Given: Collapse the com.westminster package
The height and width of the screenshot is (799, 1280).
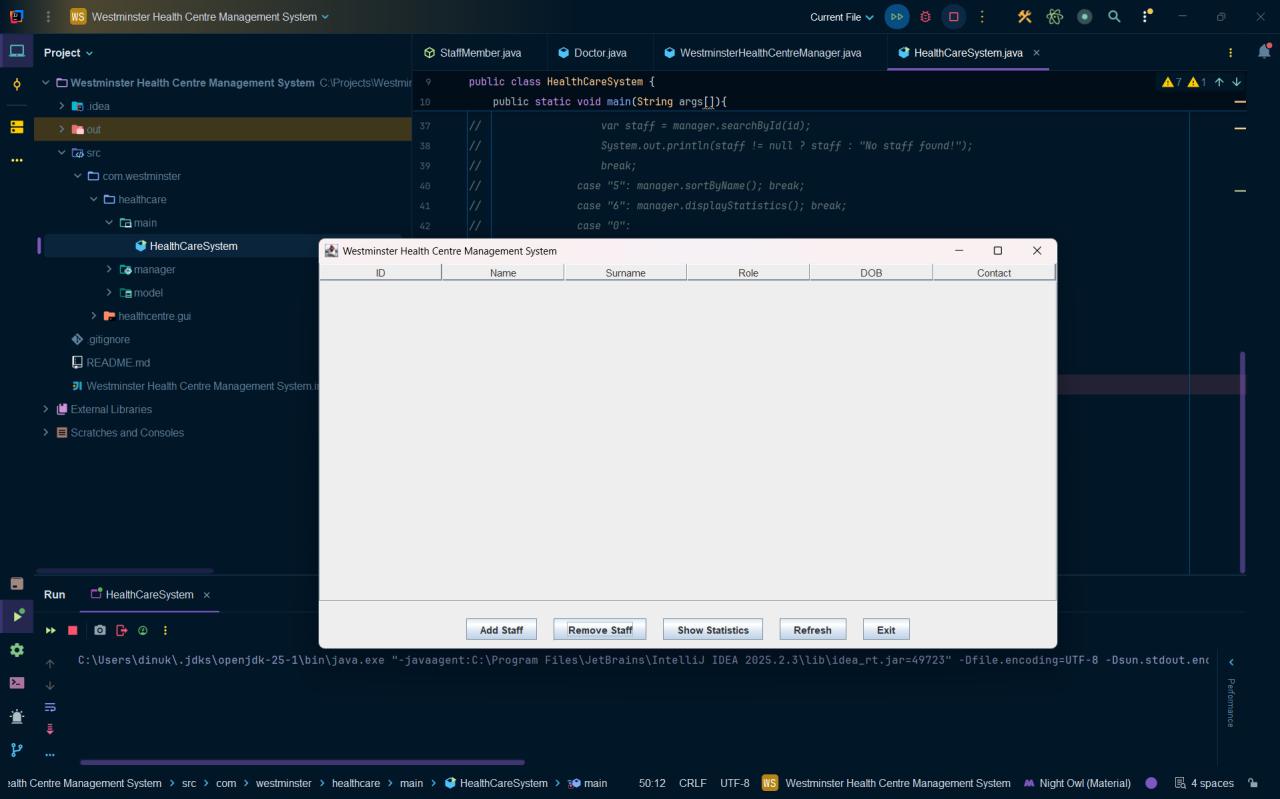Looking at the screenshot, I should tap(78, 176).
